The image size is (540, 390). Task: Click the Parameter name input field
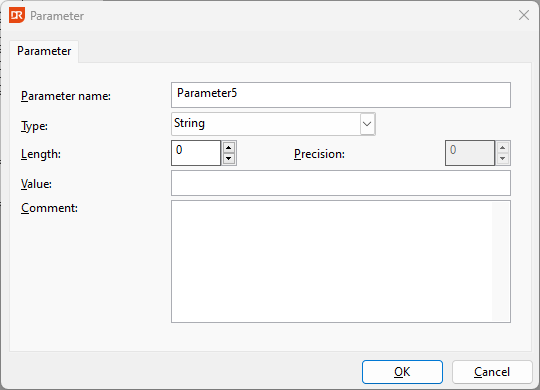pos(341,95)
